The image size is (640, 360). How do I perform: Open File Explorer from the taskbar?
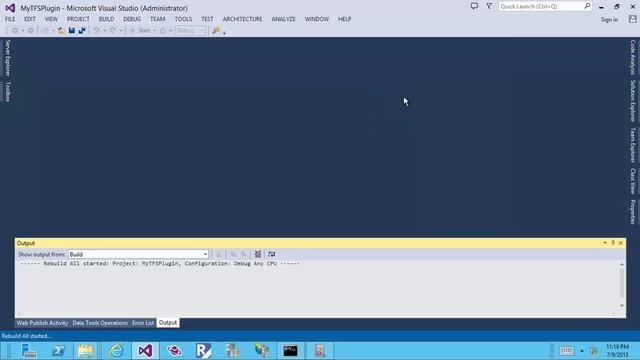pos(86,351)
